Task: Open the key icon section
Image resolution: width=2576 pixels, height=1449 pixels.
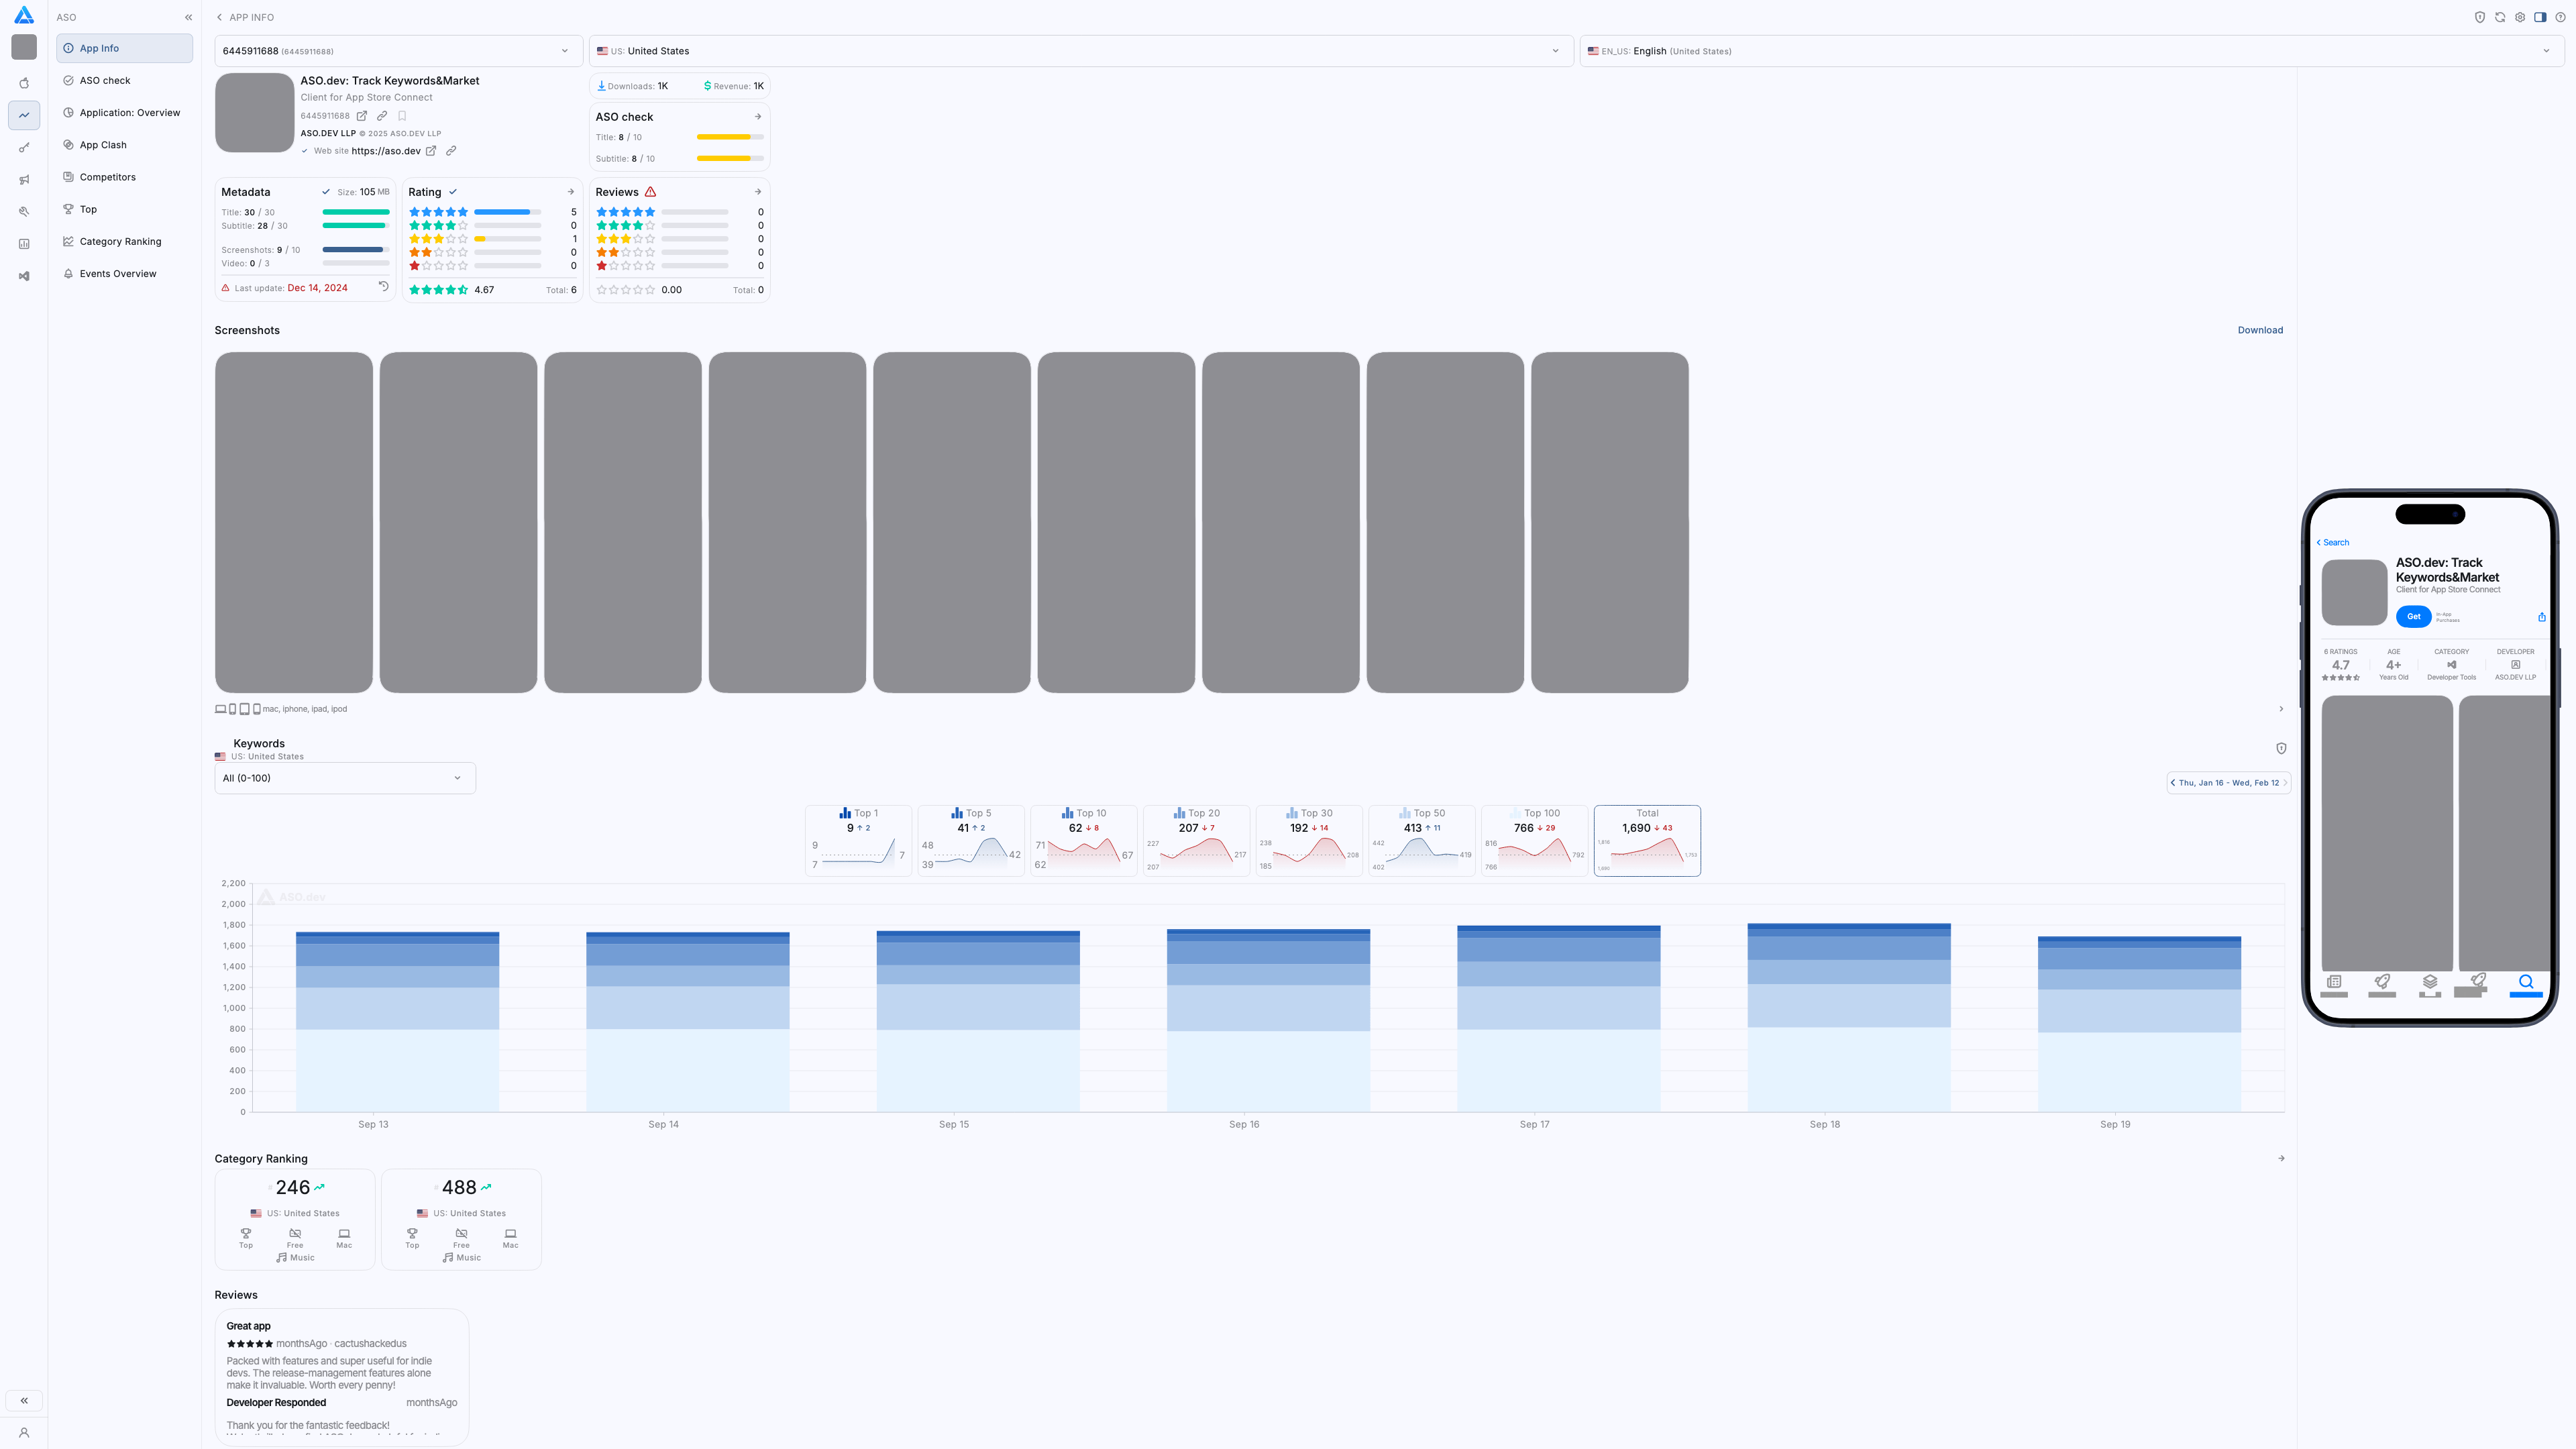Action: pyautogui.click(x=24, y=148)
